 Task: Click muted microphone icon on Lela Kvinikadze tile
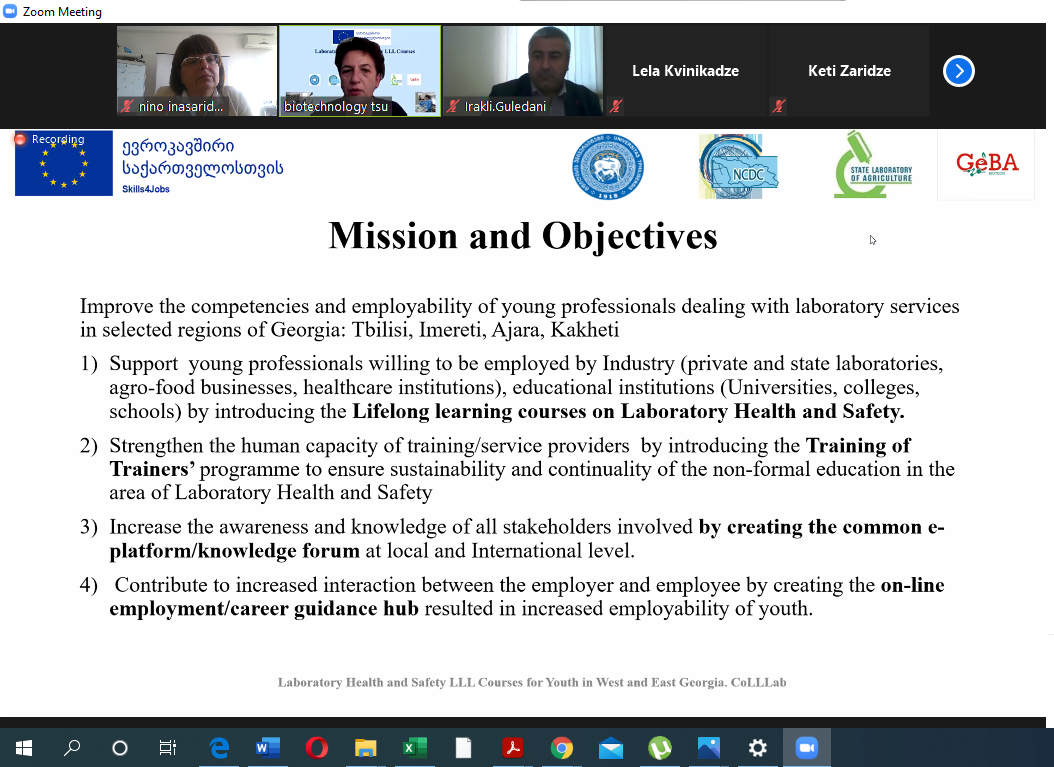point(616,106)
